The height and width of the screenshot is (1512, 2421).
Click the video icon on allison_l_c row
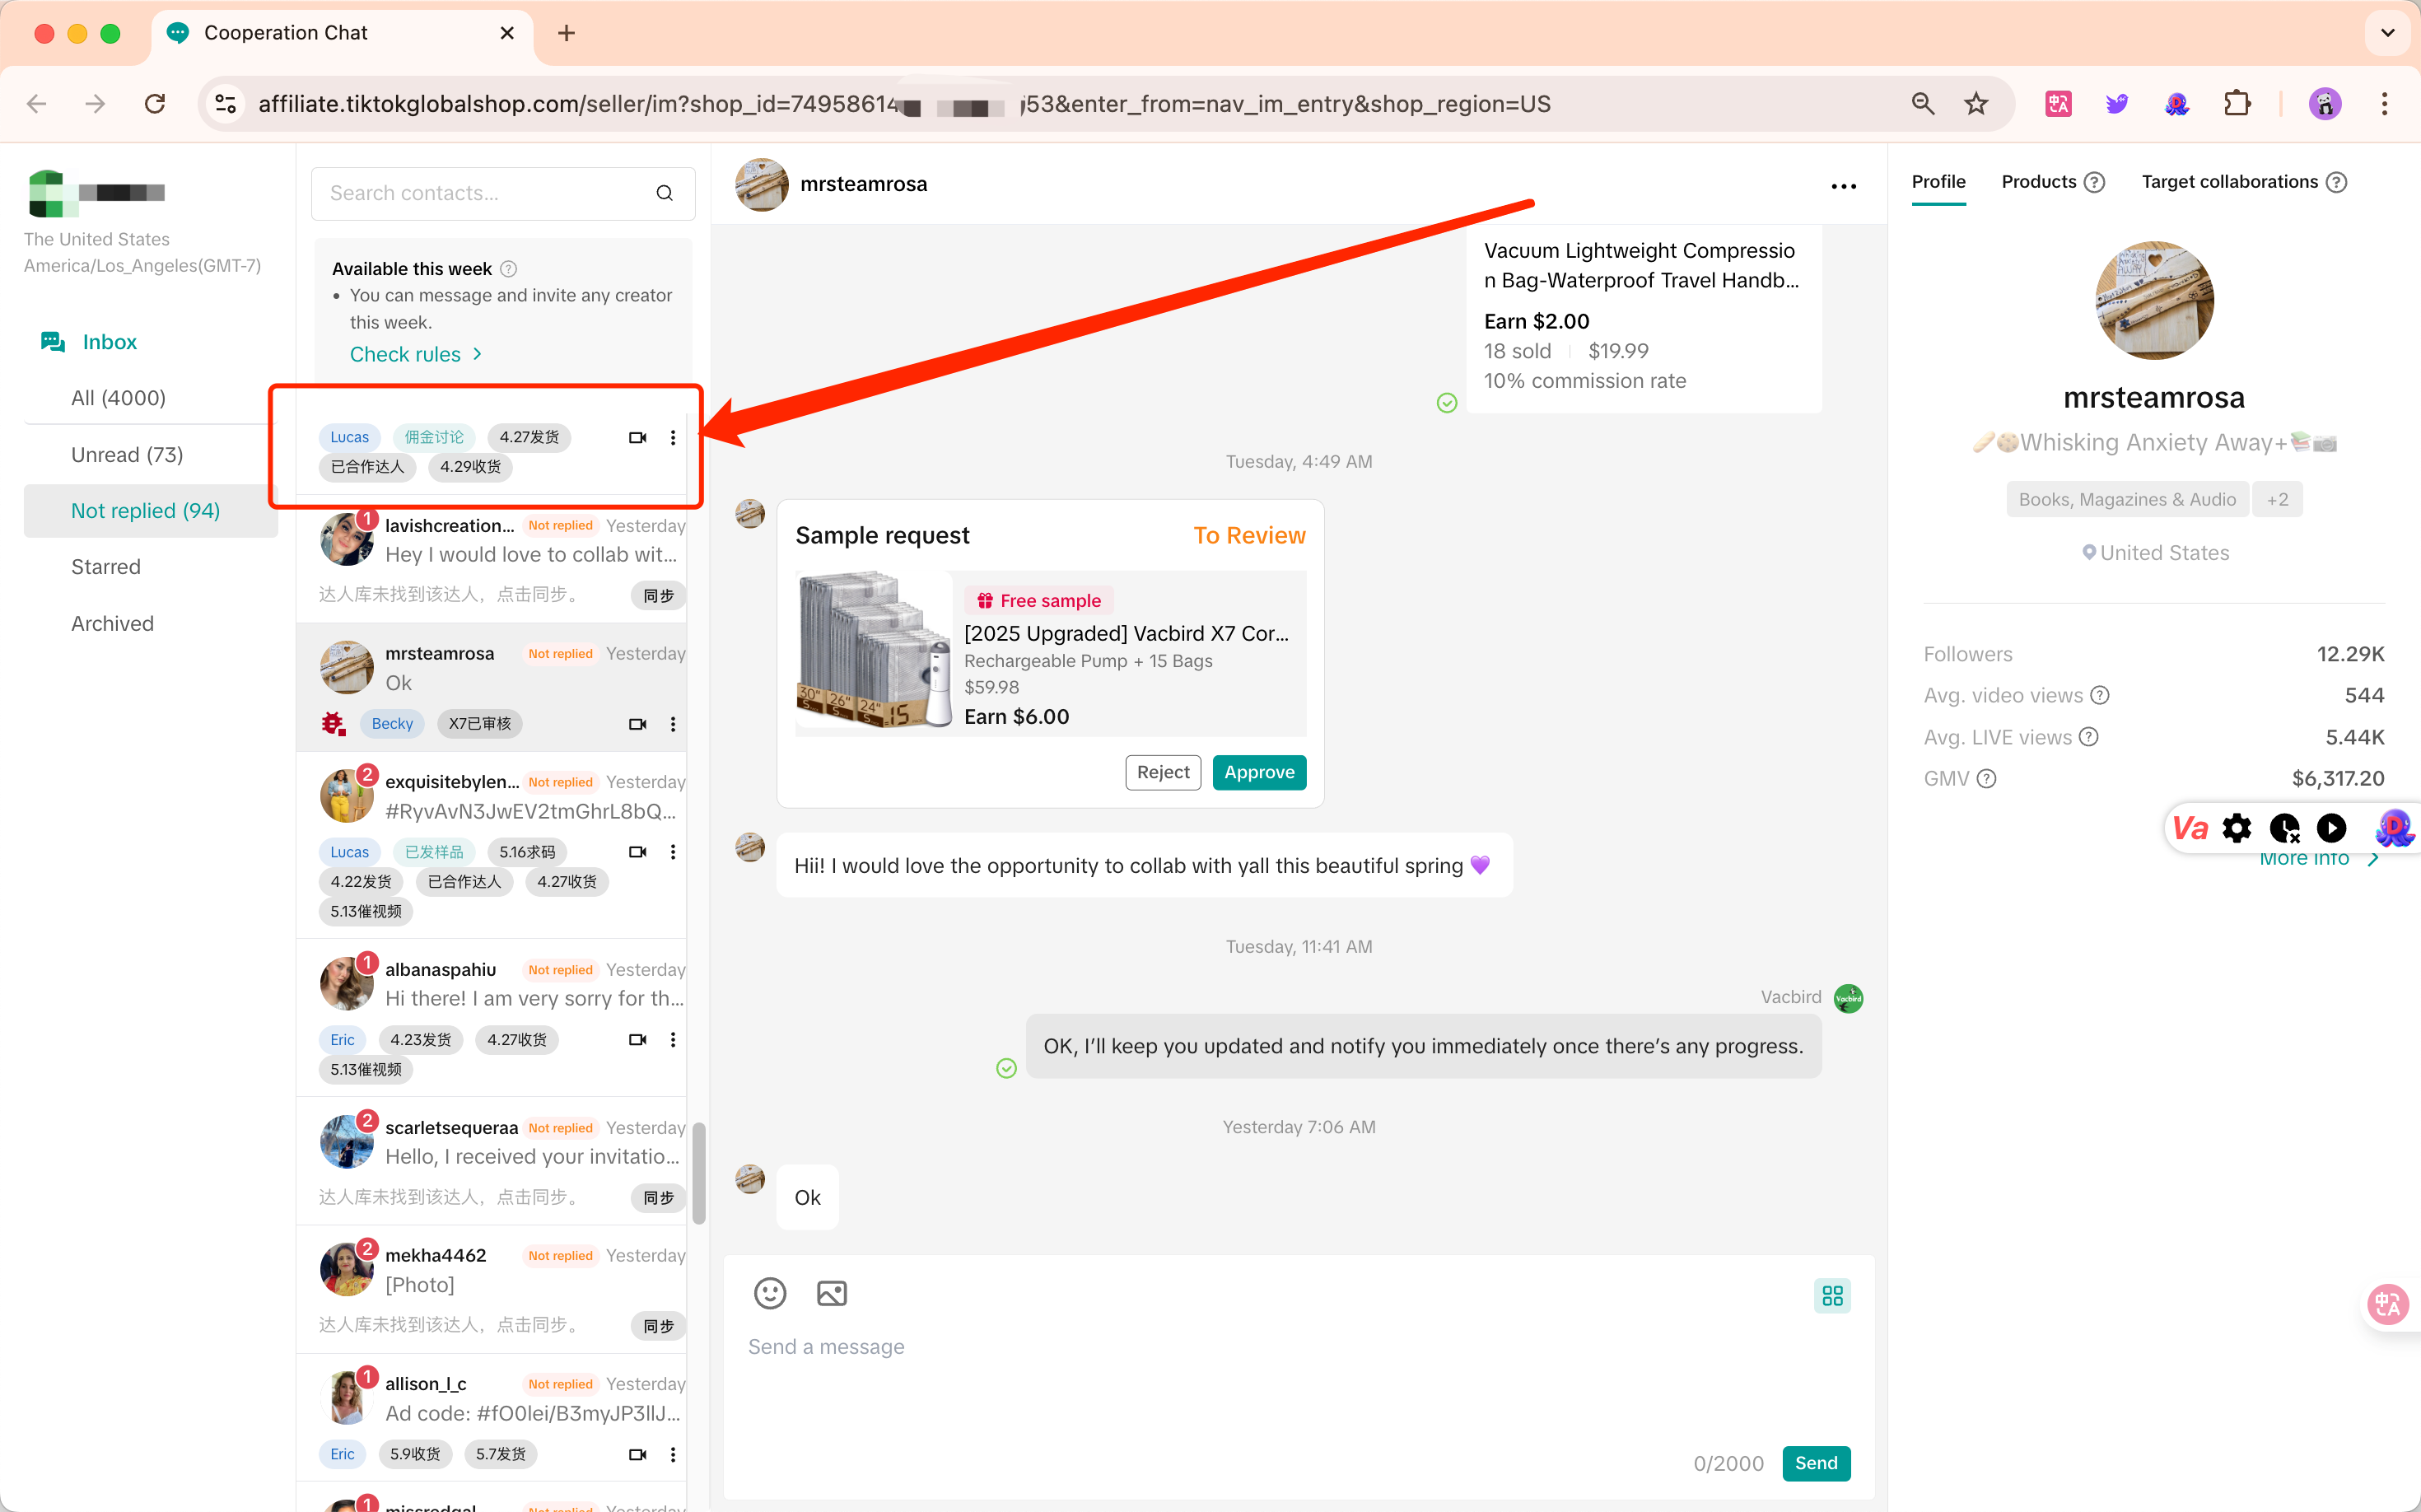coord(637,1454)
